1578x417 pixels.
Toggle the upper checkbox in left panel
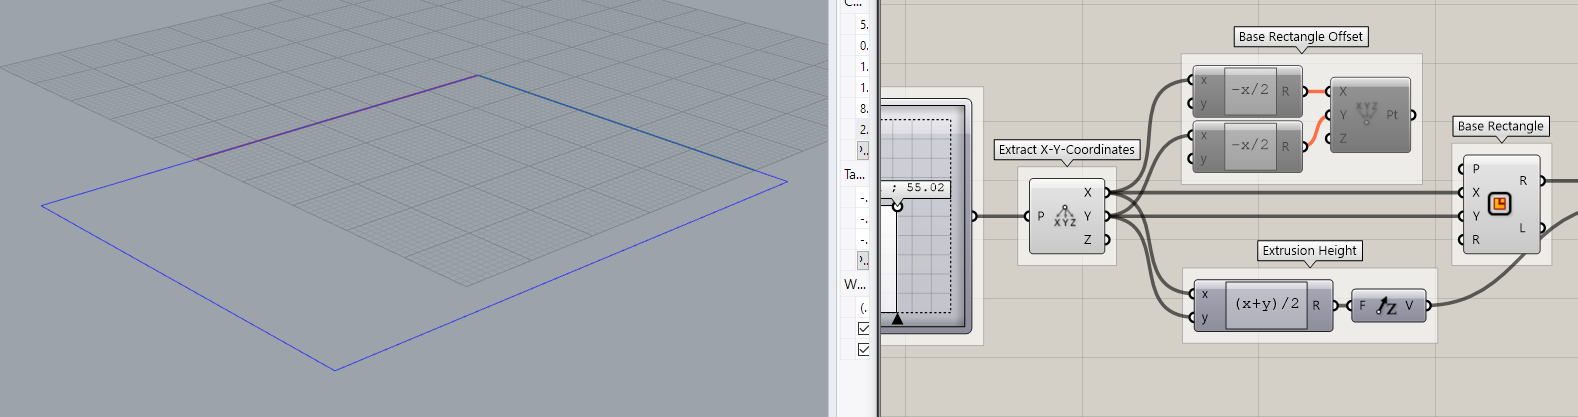(x=863, y=328)
